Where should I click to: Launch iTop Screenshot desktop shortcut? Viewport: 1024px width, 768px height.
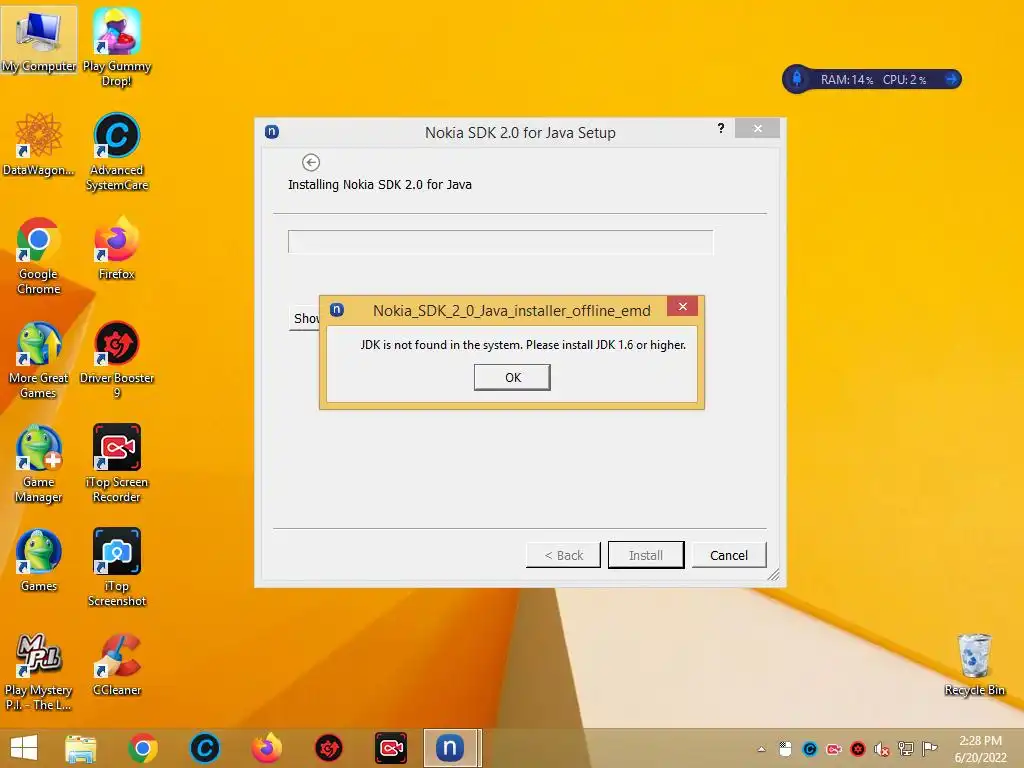coord(117,568)
